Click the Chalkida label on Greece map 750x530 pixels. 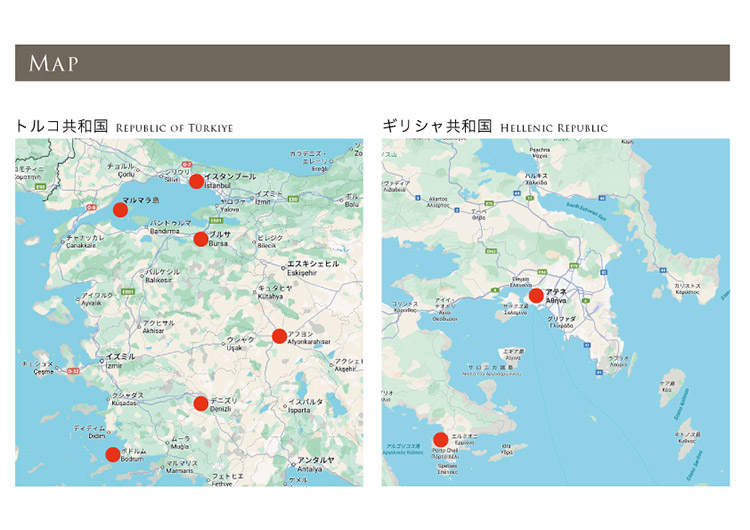(536, 178)
